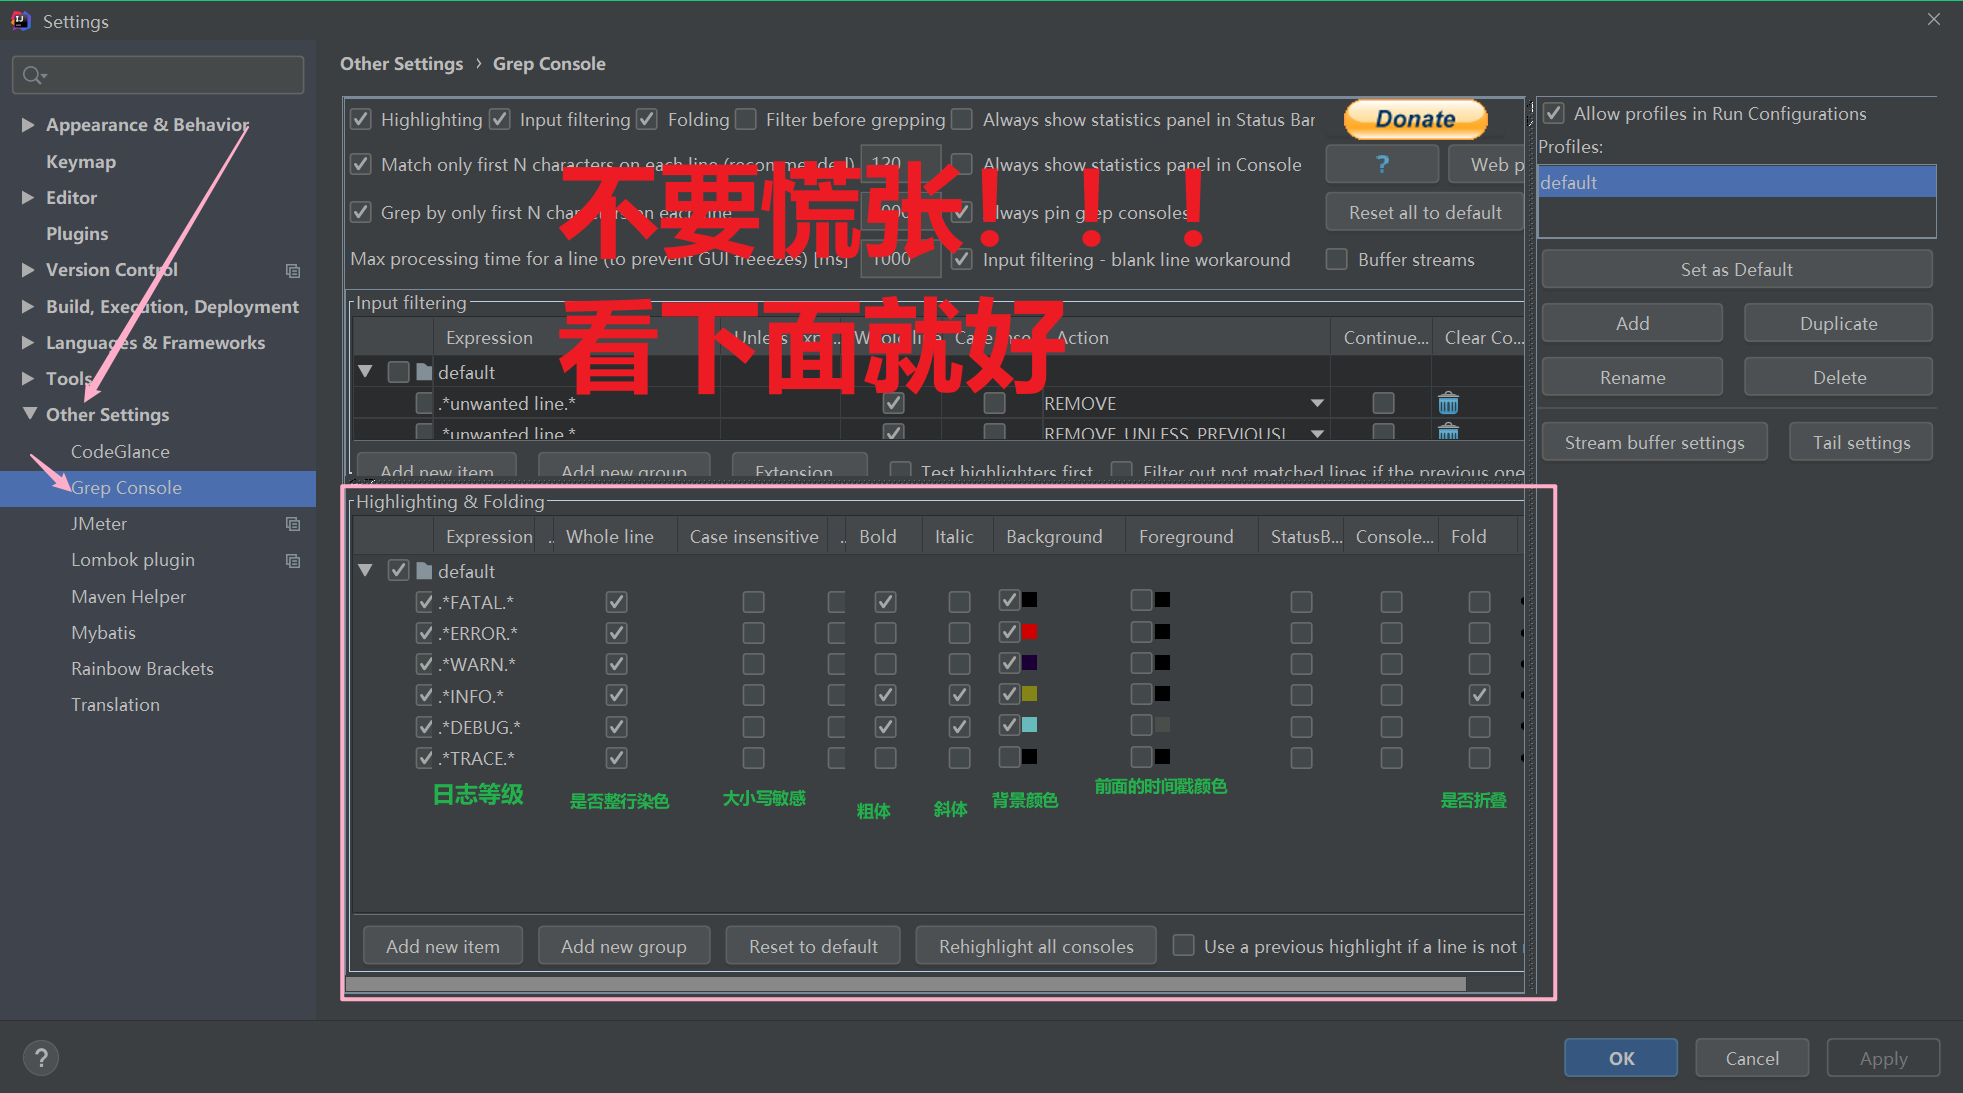Click the olive background swatch for INFO
The width and height of the screenshot is (1963, 1093).
[1030, 694]
